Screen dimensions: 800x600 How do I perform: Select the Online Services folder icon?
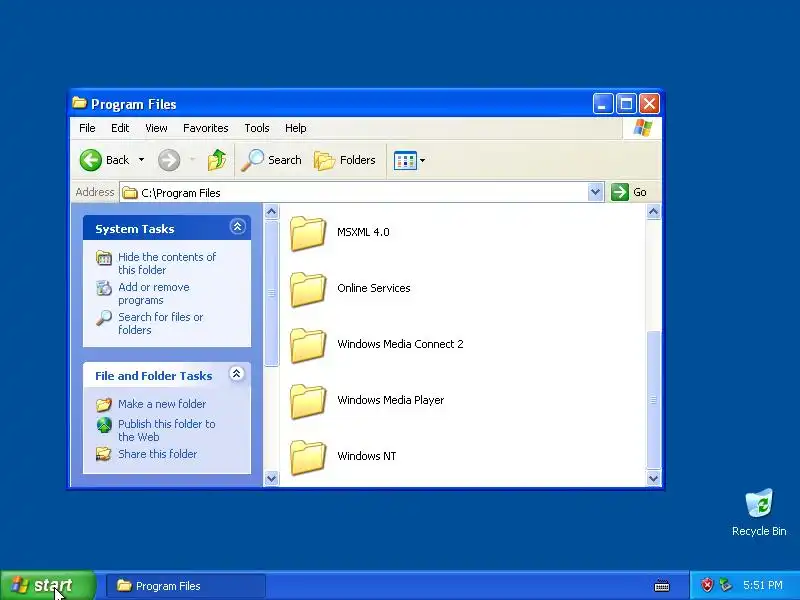(x=308, y=289)
